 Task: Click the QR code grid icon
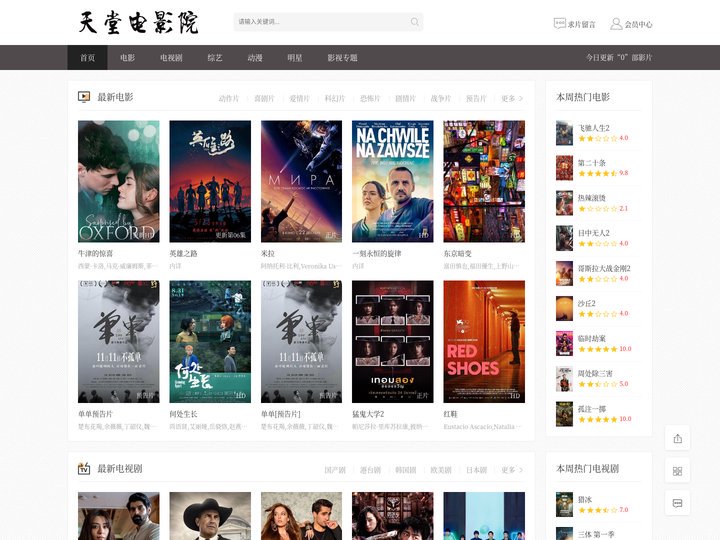[x=677, y=471]
